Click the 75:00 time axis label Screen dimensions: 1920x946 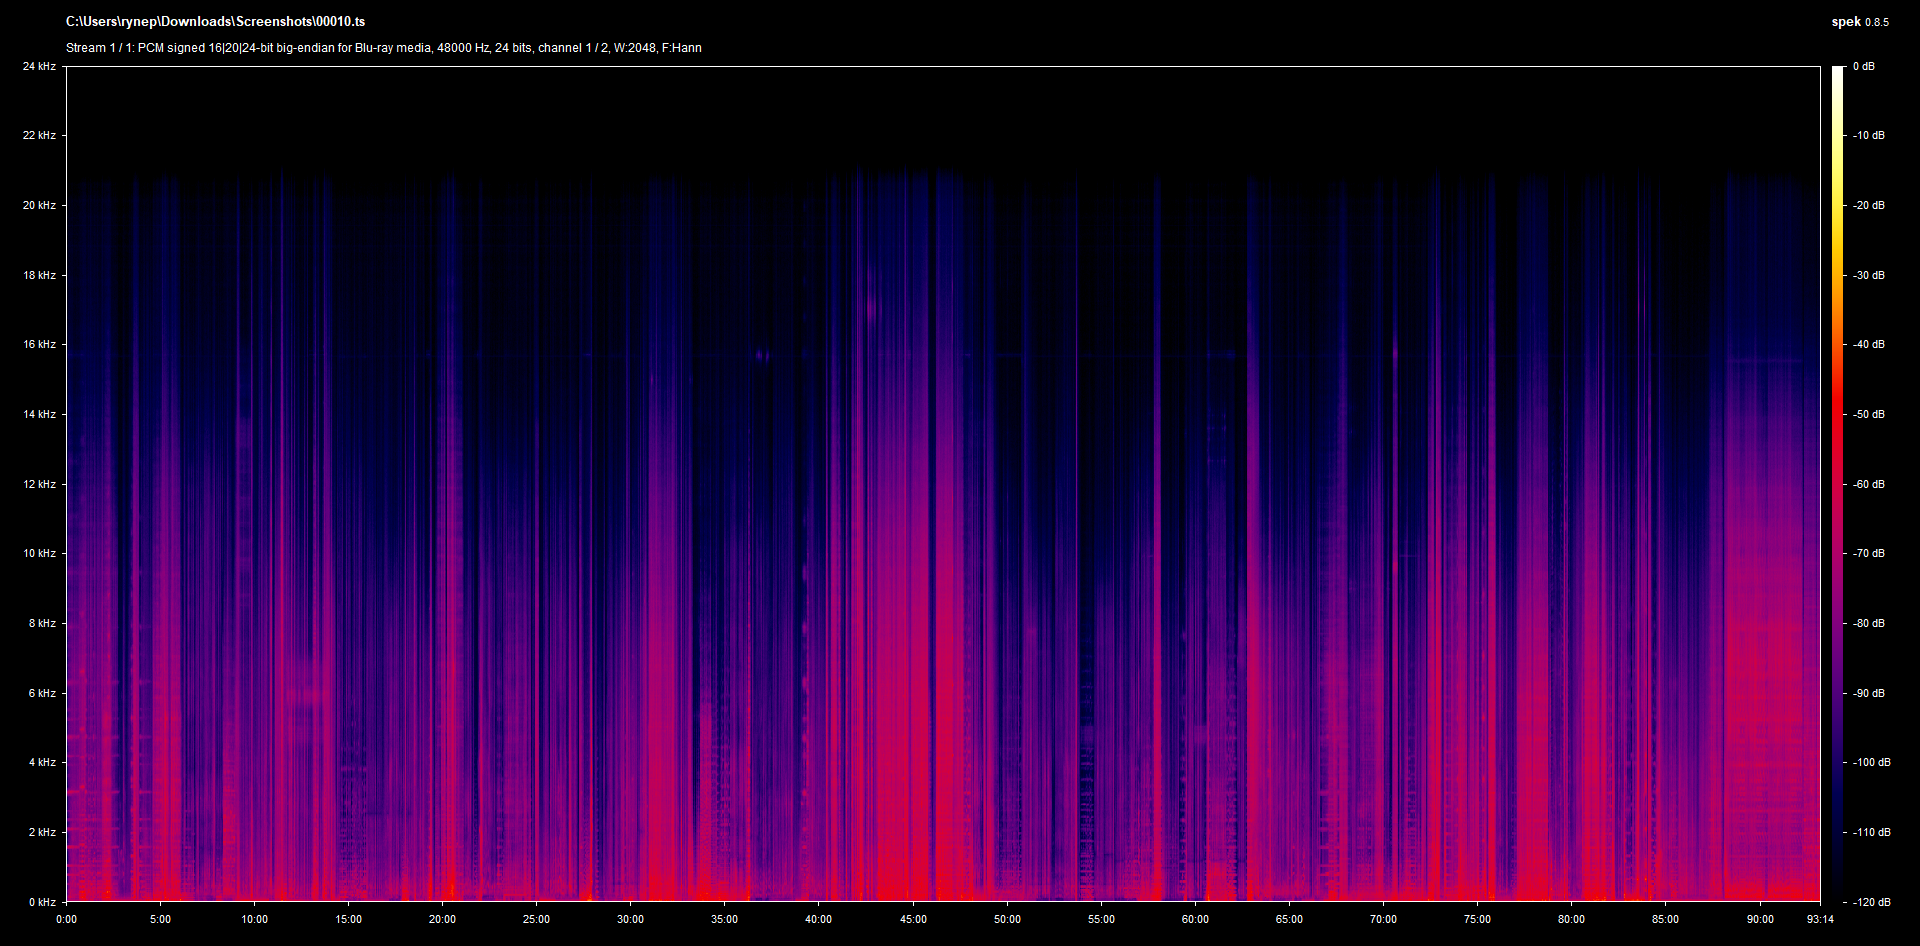pyautogui.click(x=1477, y=919)
